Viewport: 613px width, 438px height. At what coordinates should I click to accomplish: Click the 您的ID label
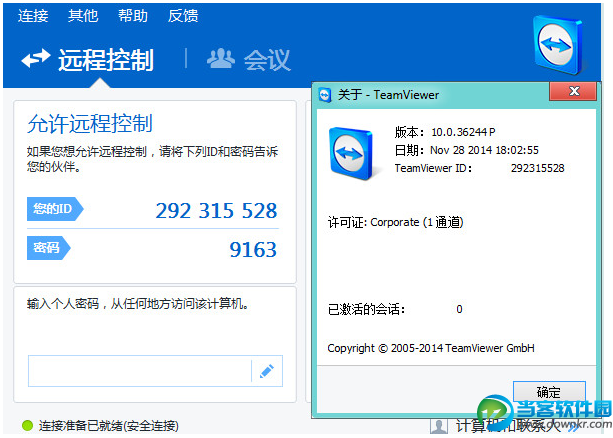pyautogui.click(x=55, y=209)
